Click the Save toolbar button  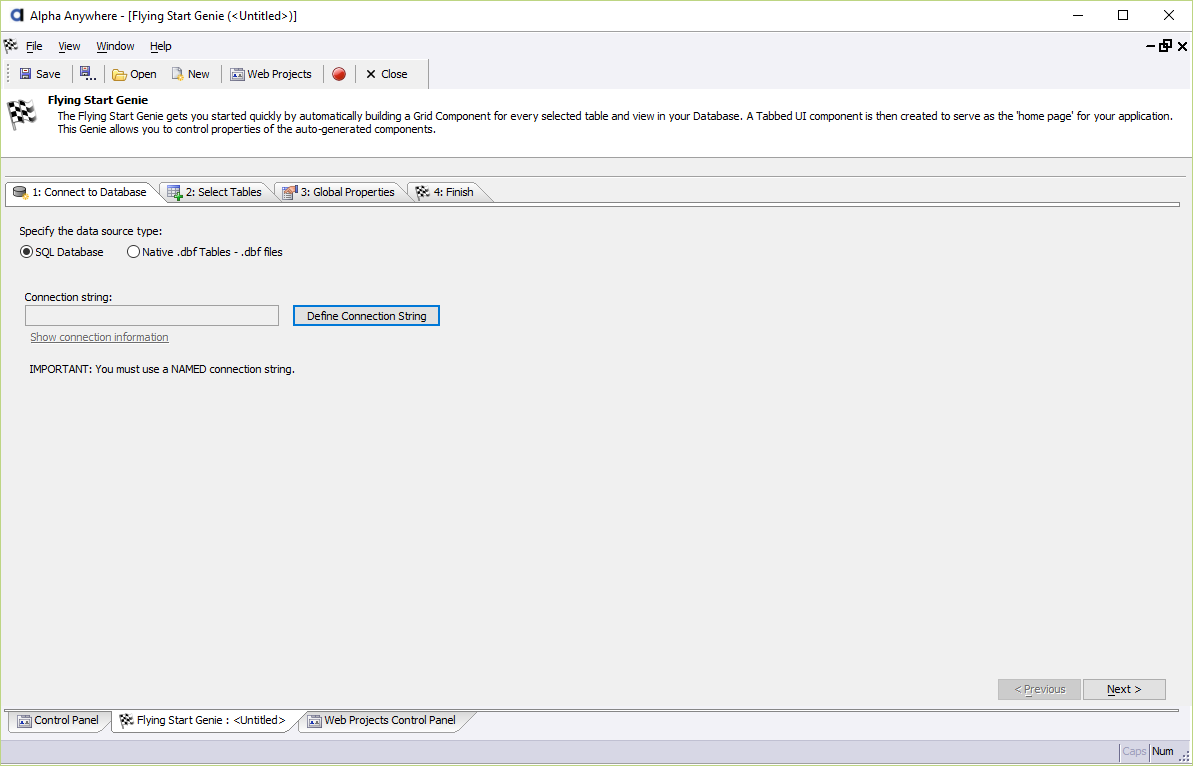[x=40, y=74]
